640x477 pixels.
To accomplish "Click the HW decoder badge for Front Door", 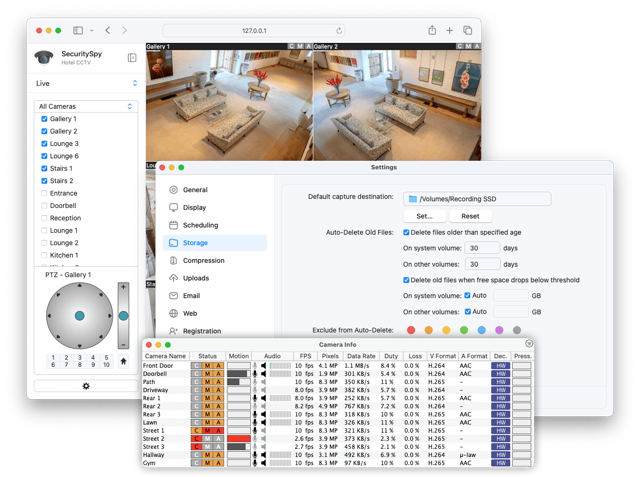I will [501, 366].
